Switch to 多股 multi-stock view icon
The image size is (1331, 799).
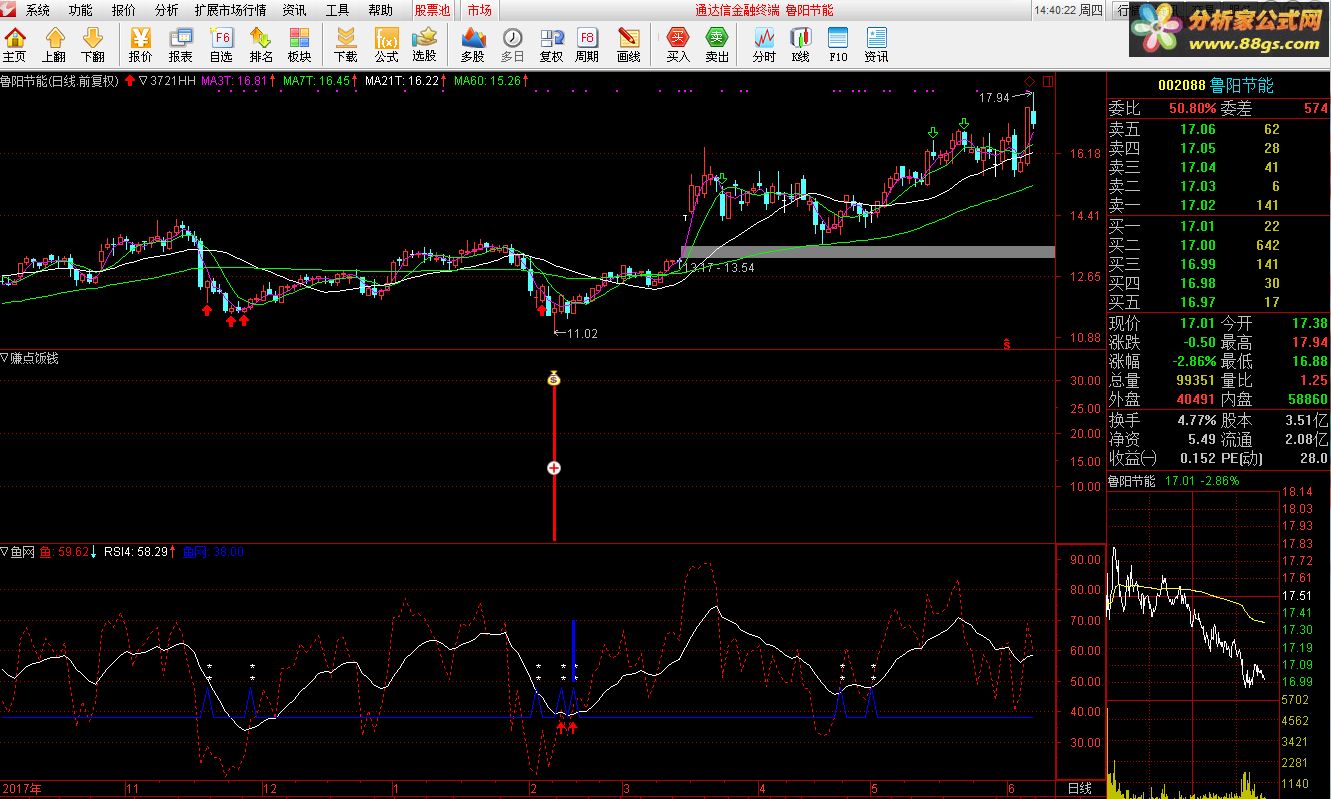[473, 45]
